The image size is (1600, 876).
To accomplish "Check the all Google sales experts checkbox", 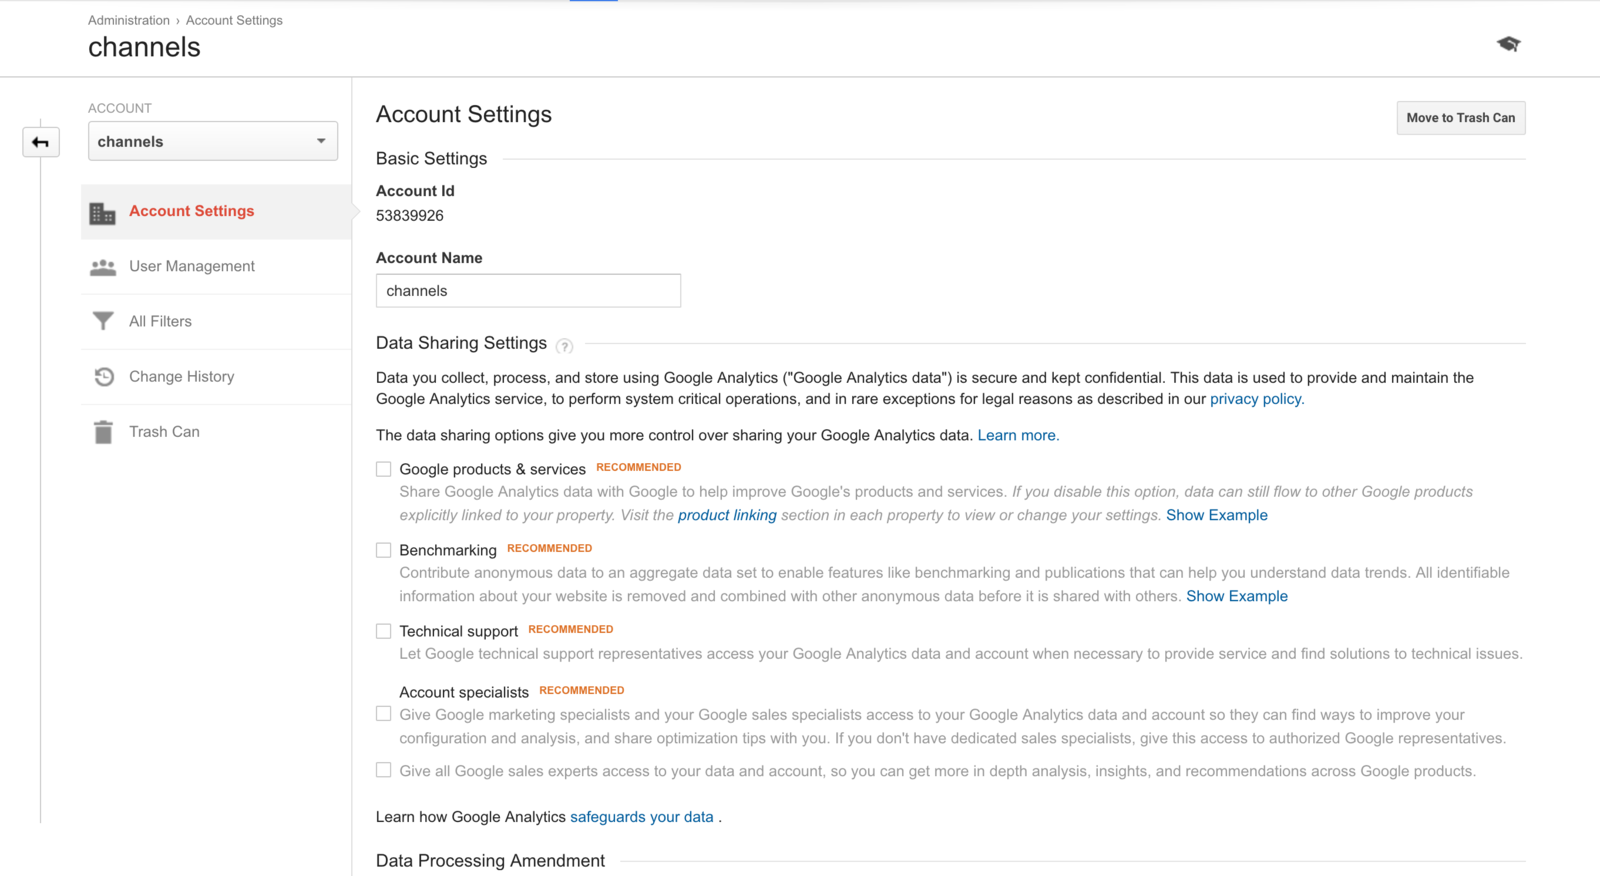I will [x=383, y=770].
